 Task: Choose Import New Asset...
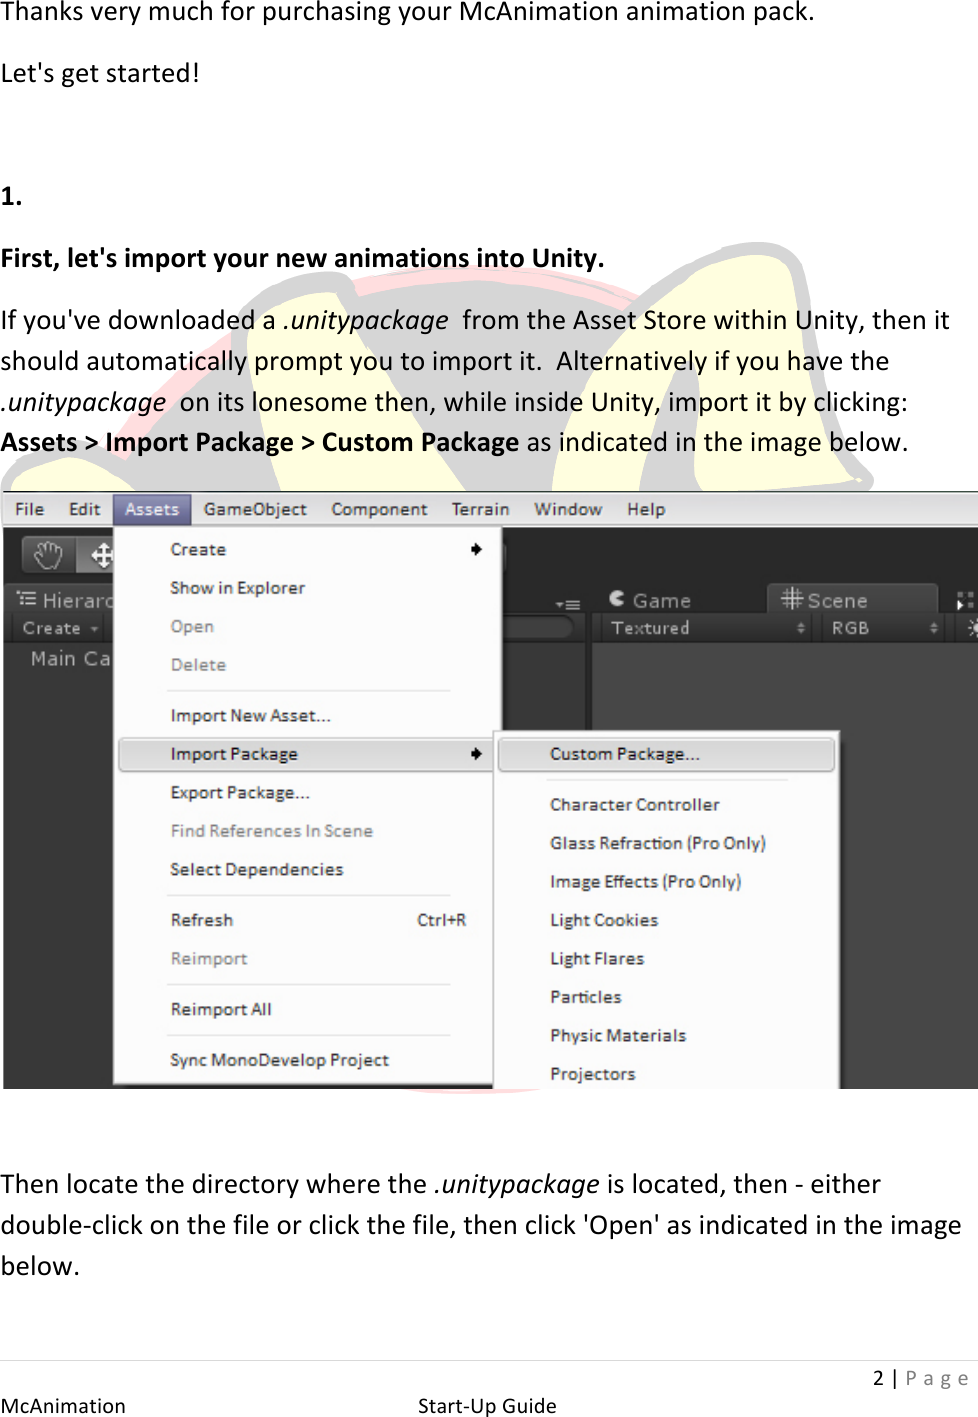tap(250, 716)
